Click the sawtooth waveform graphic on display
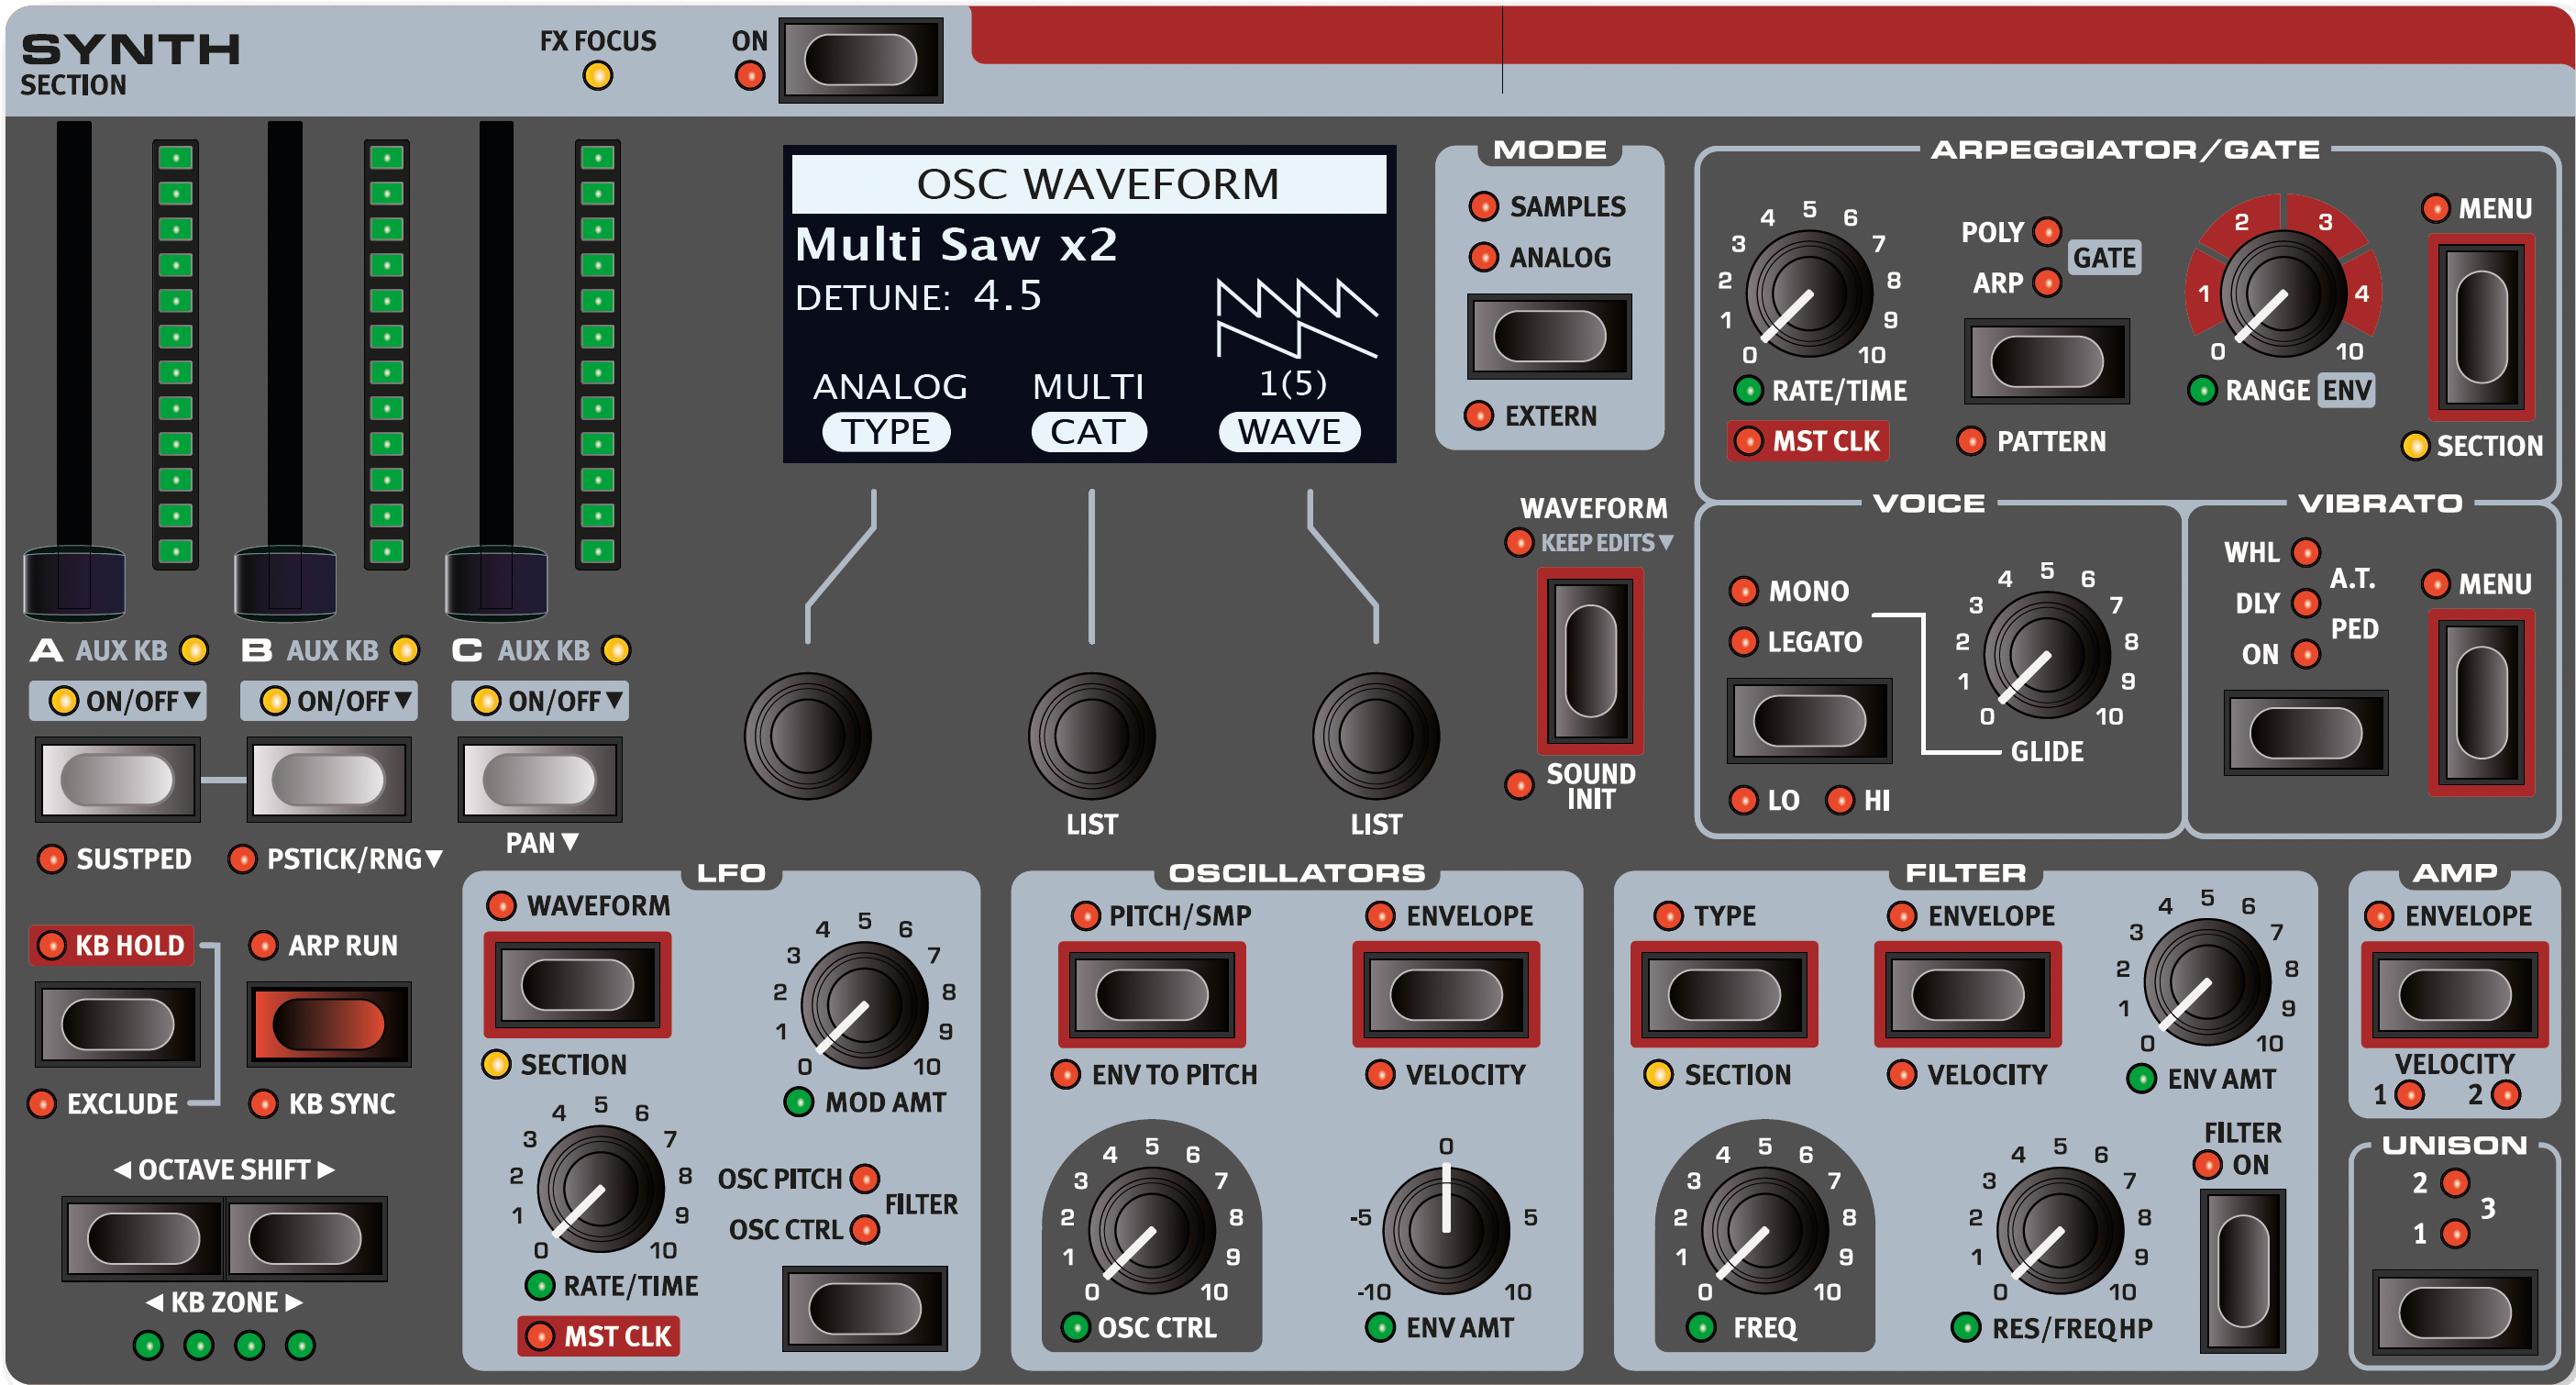 (1297, 318)
